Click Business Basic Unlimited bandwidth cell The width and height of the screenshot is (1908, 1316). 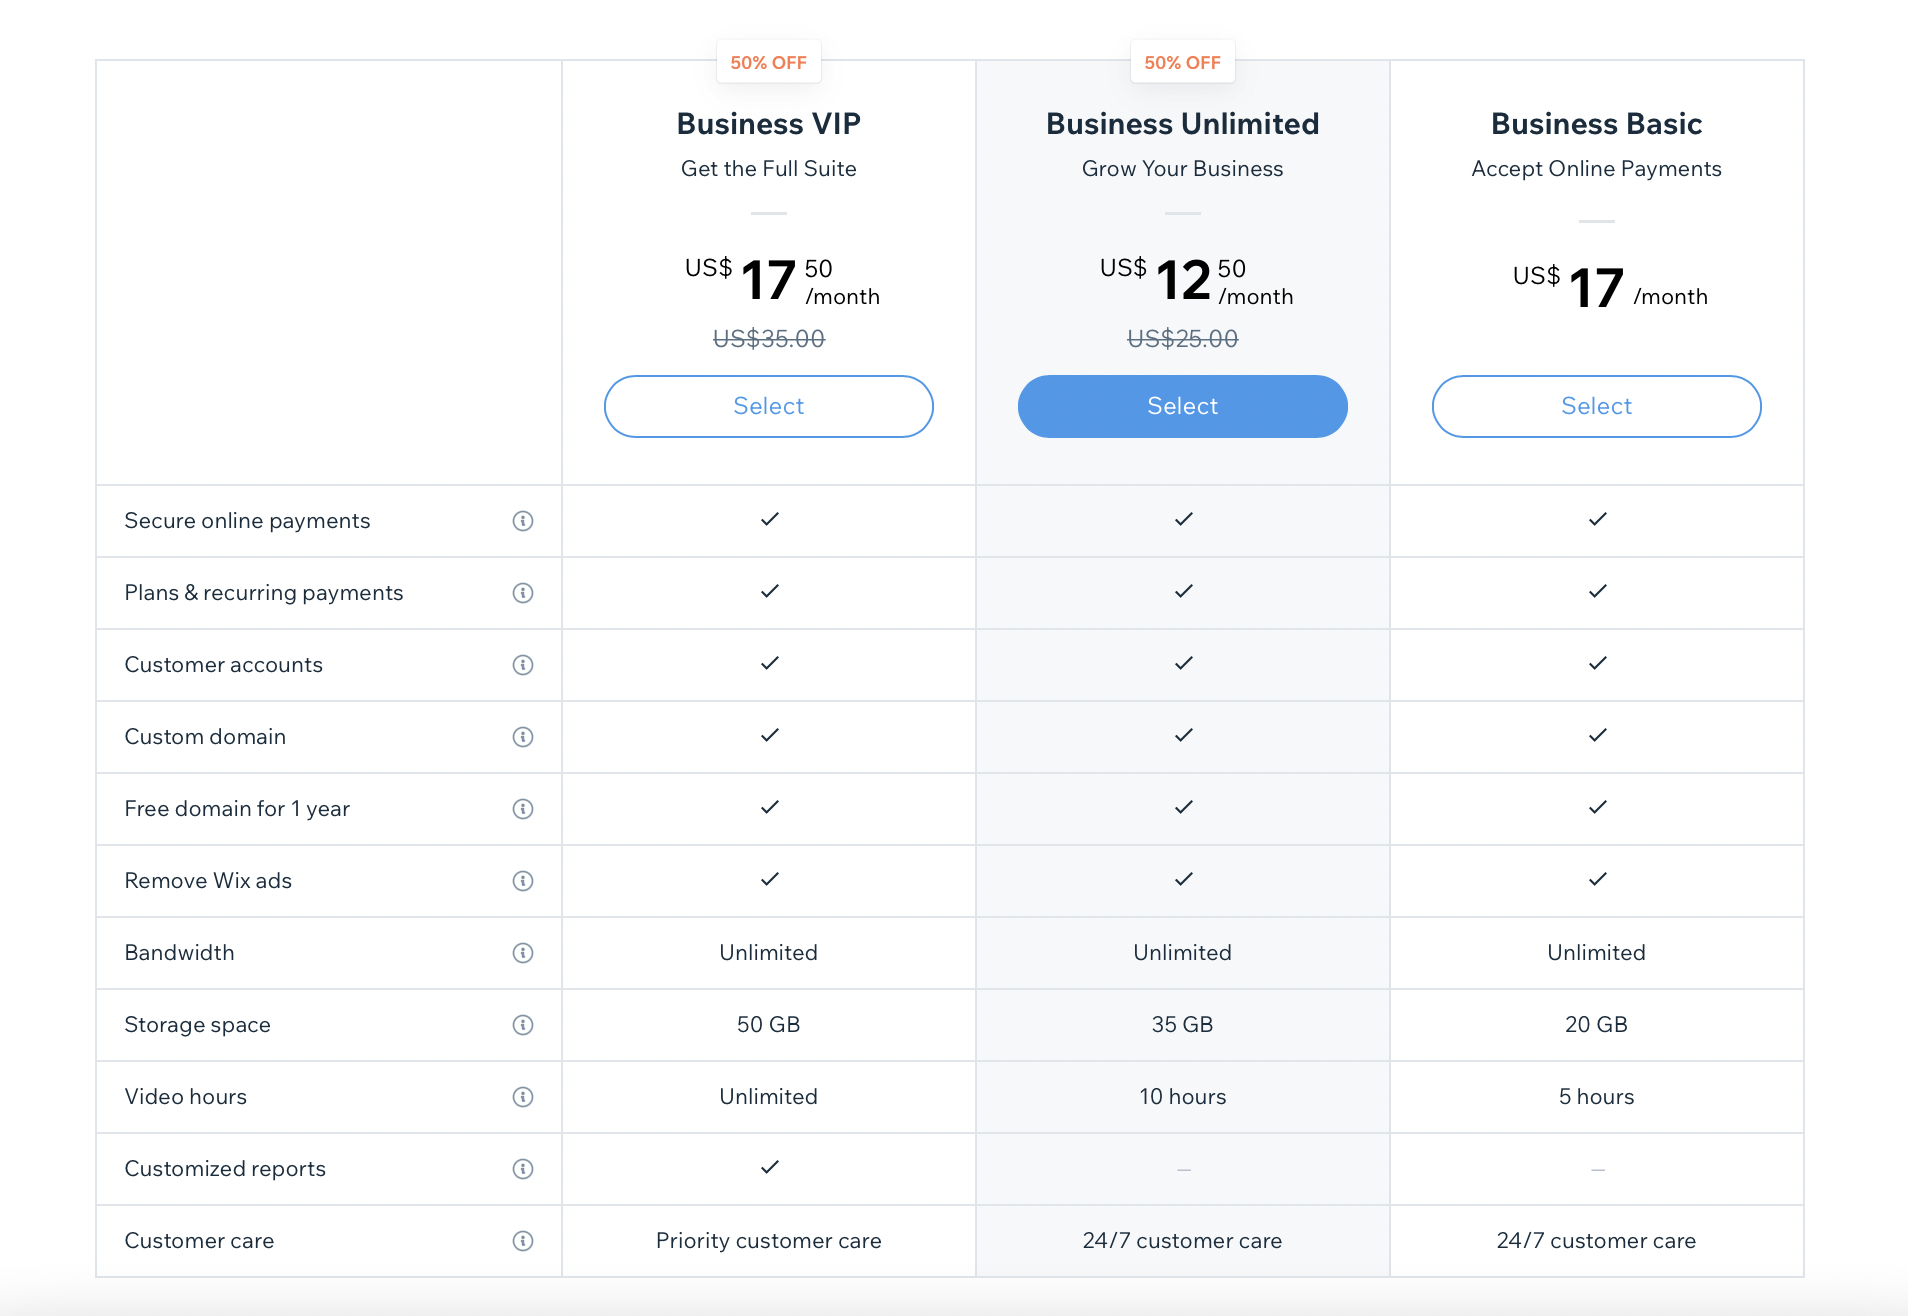1597,953
